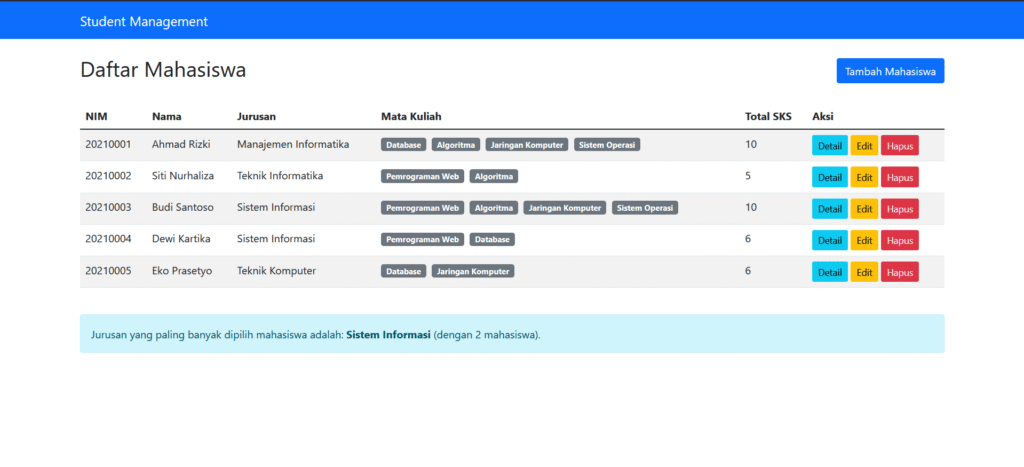Screen dimensions: 1024x467
Task: Delete Eko Prasetyo with Hapus
Action: tap(899, 272)
